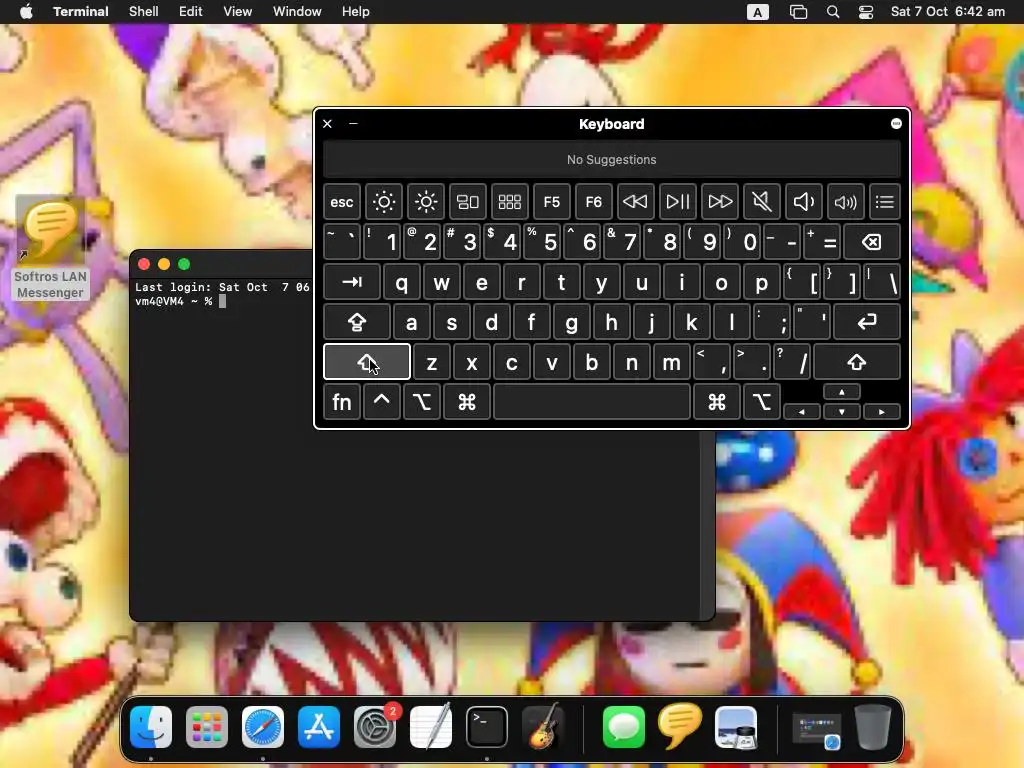This screenshot has height=768, width=1024.
Task: Click the letter q key
Action: (402, 282)
